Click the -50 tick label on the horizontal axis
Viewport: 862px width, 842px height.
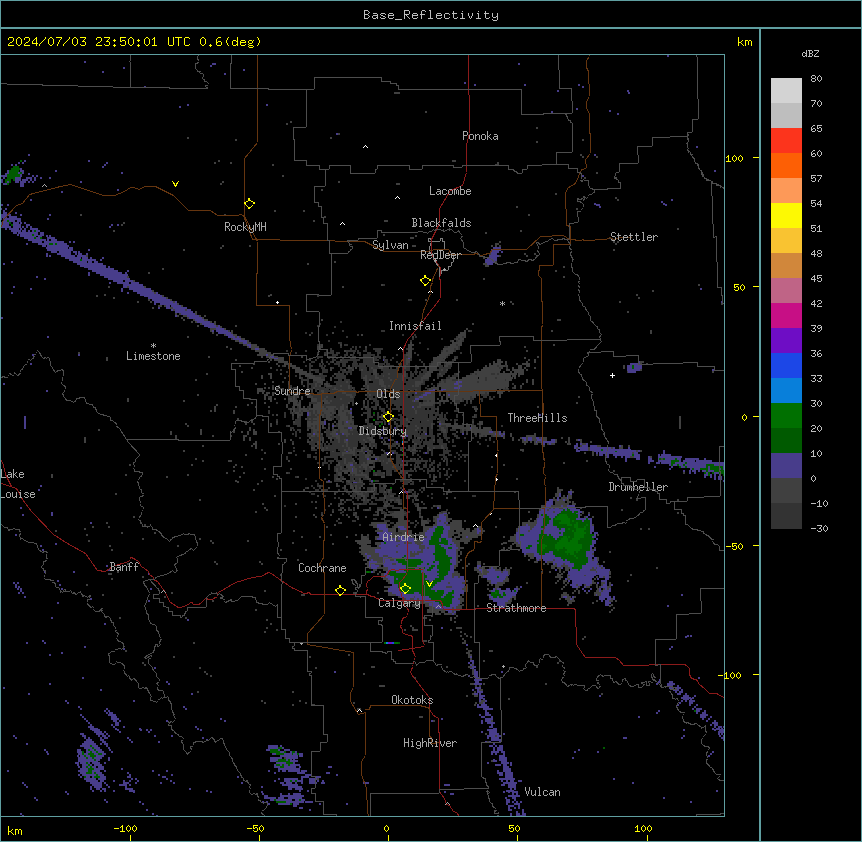255,828
